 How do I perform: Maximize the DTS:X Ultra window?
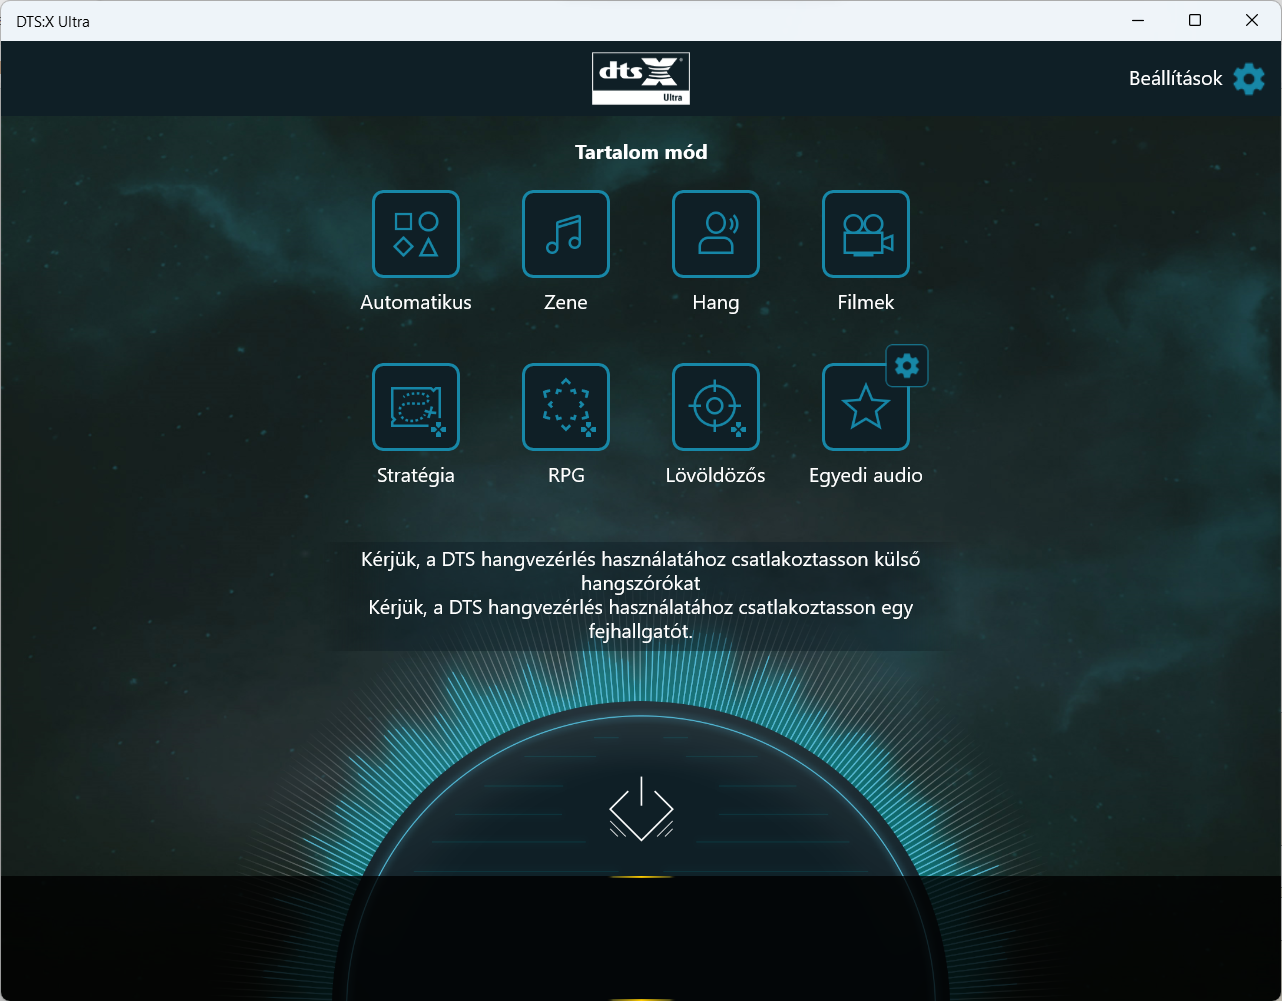(1195, 20)
